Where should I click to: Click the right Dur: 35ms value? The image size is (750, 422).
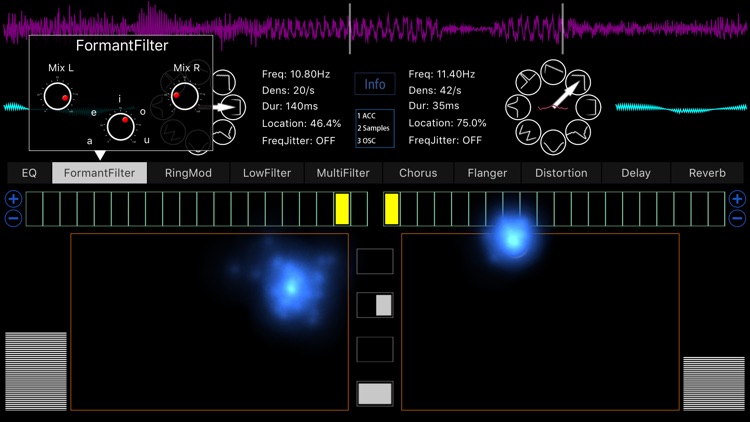(434, 106)
